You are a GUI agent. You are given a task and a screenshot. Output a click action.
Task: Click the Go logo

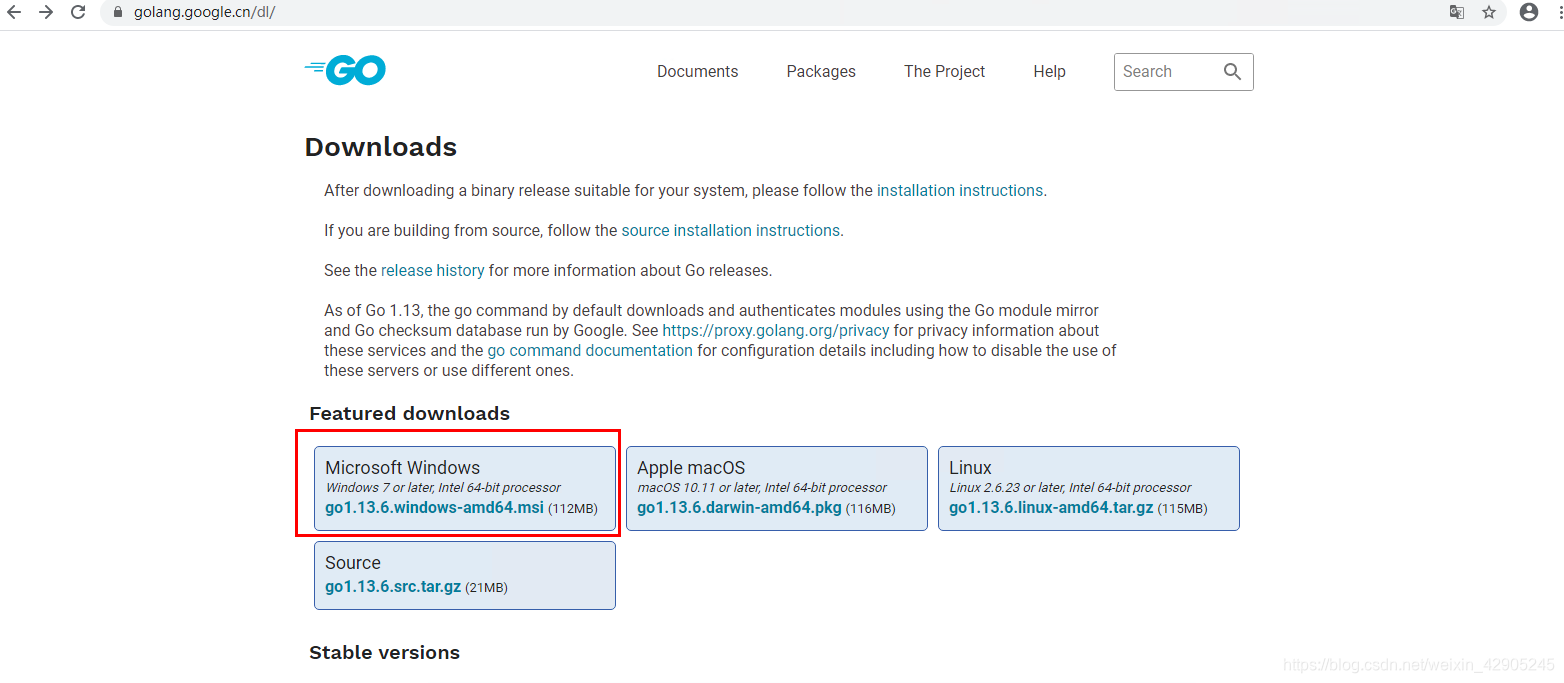coord(345,70)
